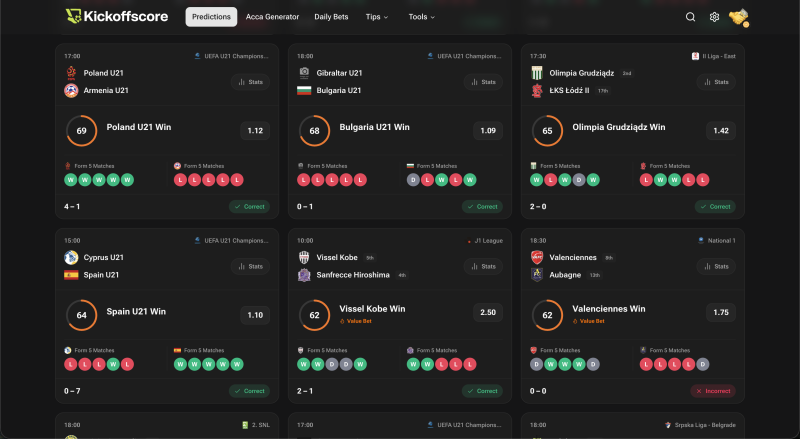Click the 1.12 odds for Poland U21
Screen dimensions: 800x439
pyautogui.click(x=255, y=131)
